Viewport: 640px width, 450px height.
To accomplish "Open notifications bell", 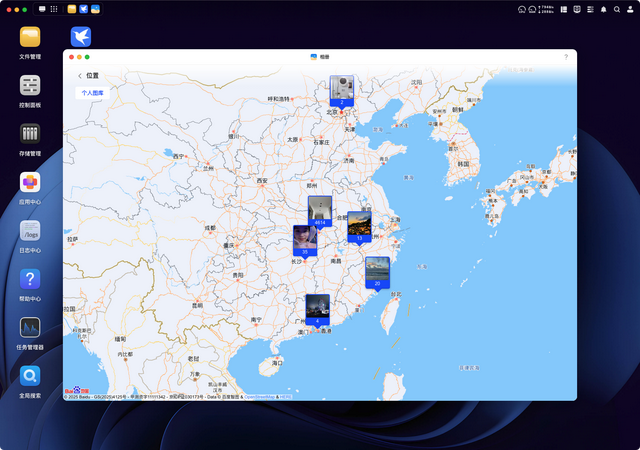I will pos(604,9).
